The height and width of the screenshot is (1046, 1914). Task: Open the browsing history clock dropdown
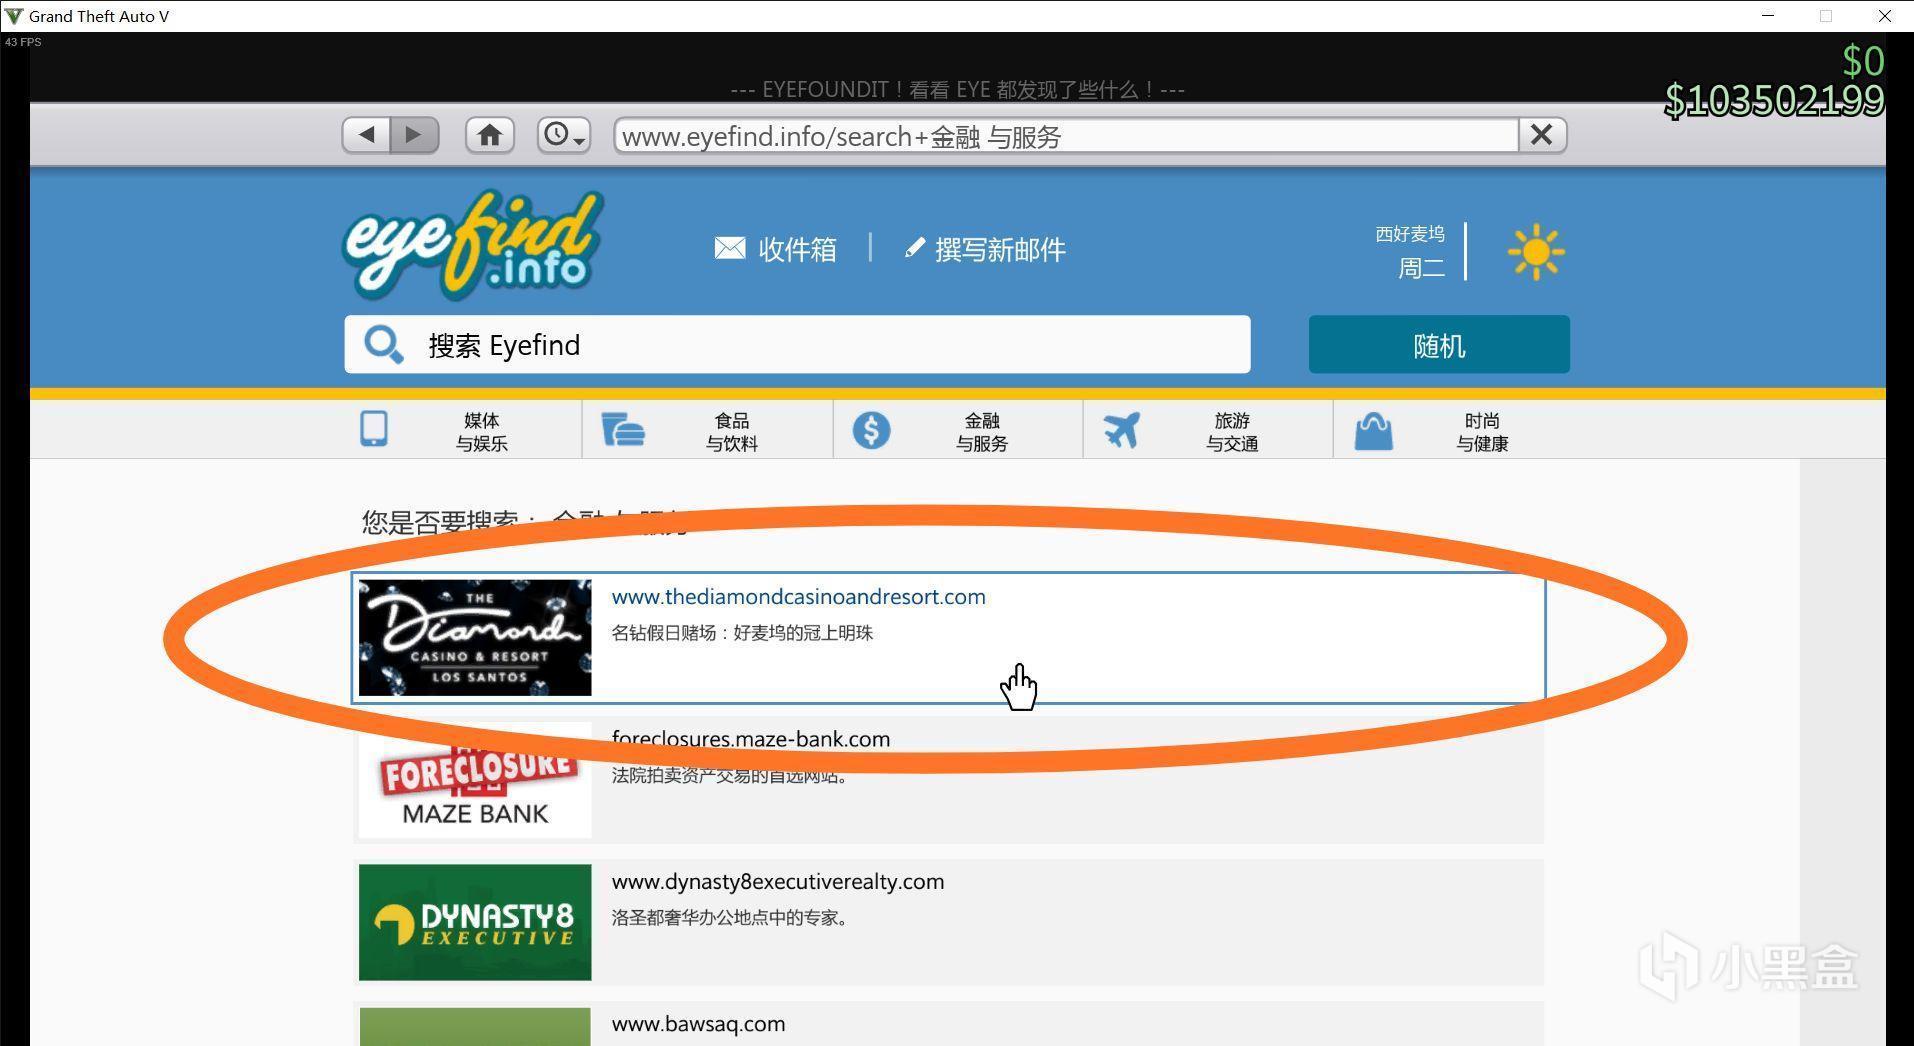(x=564, y=135)
